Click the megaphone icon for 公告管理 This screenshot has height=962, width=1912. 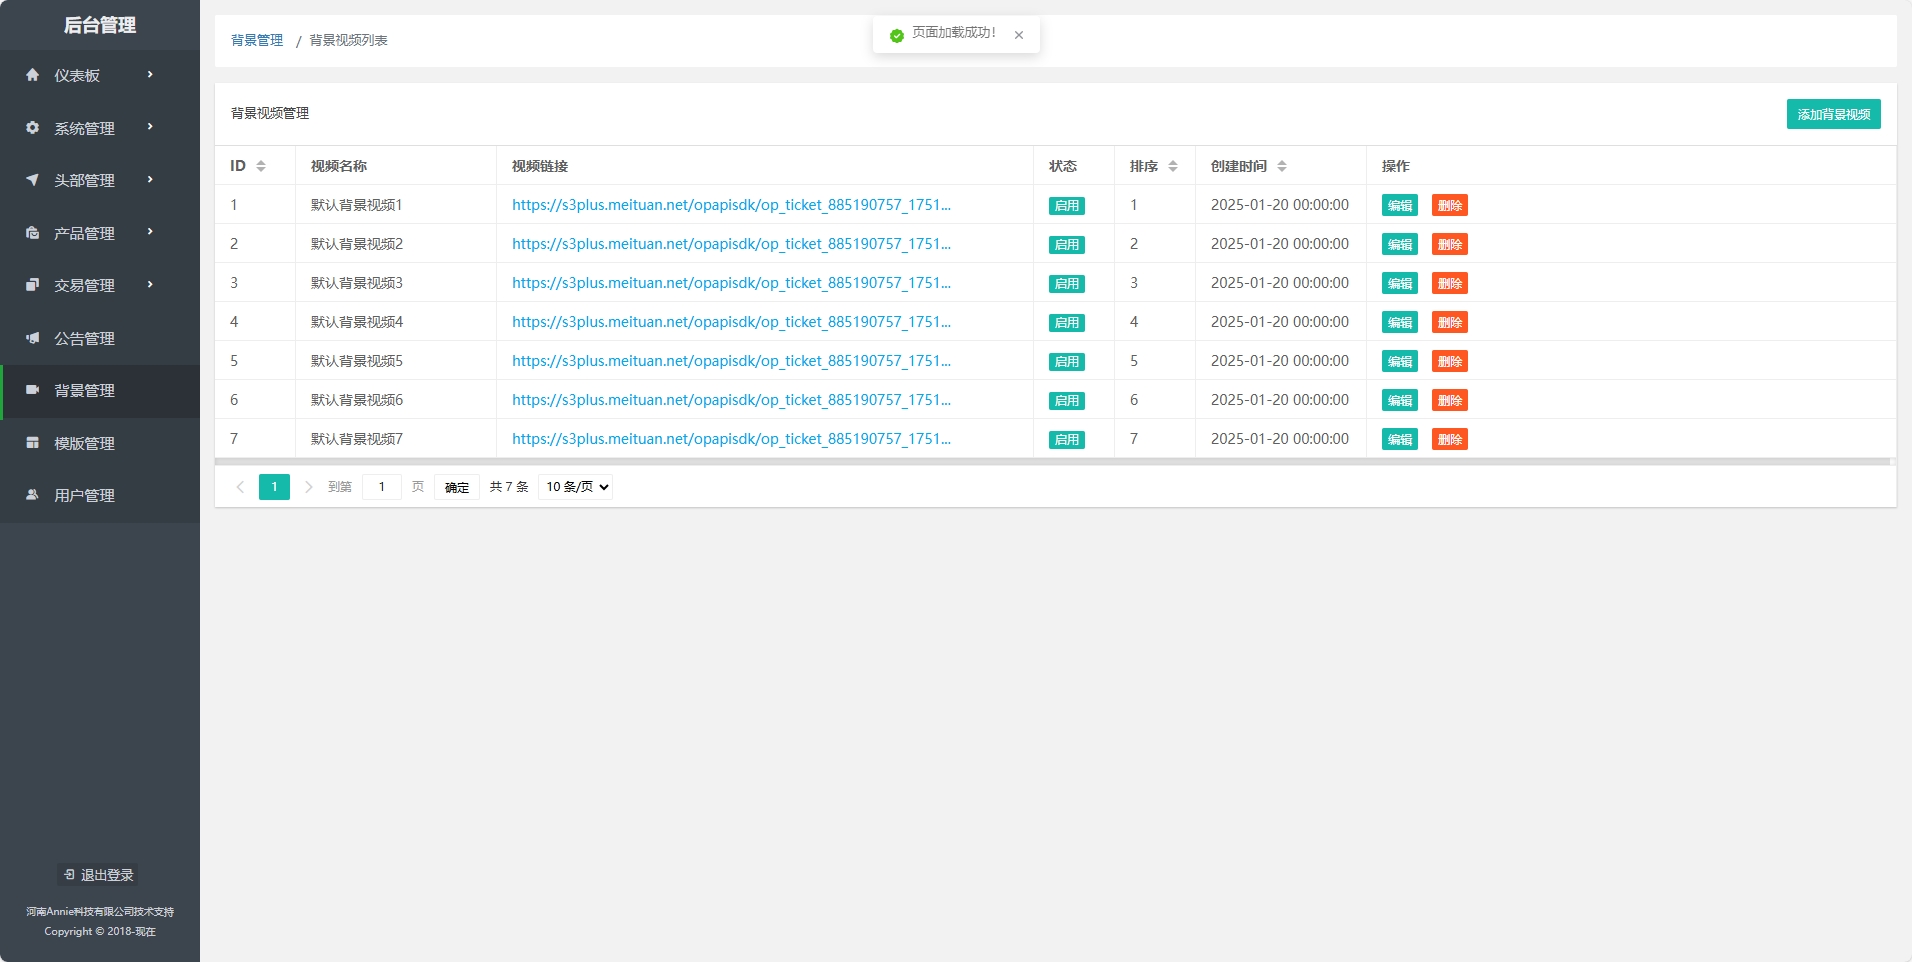pos(32,338)
